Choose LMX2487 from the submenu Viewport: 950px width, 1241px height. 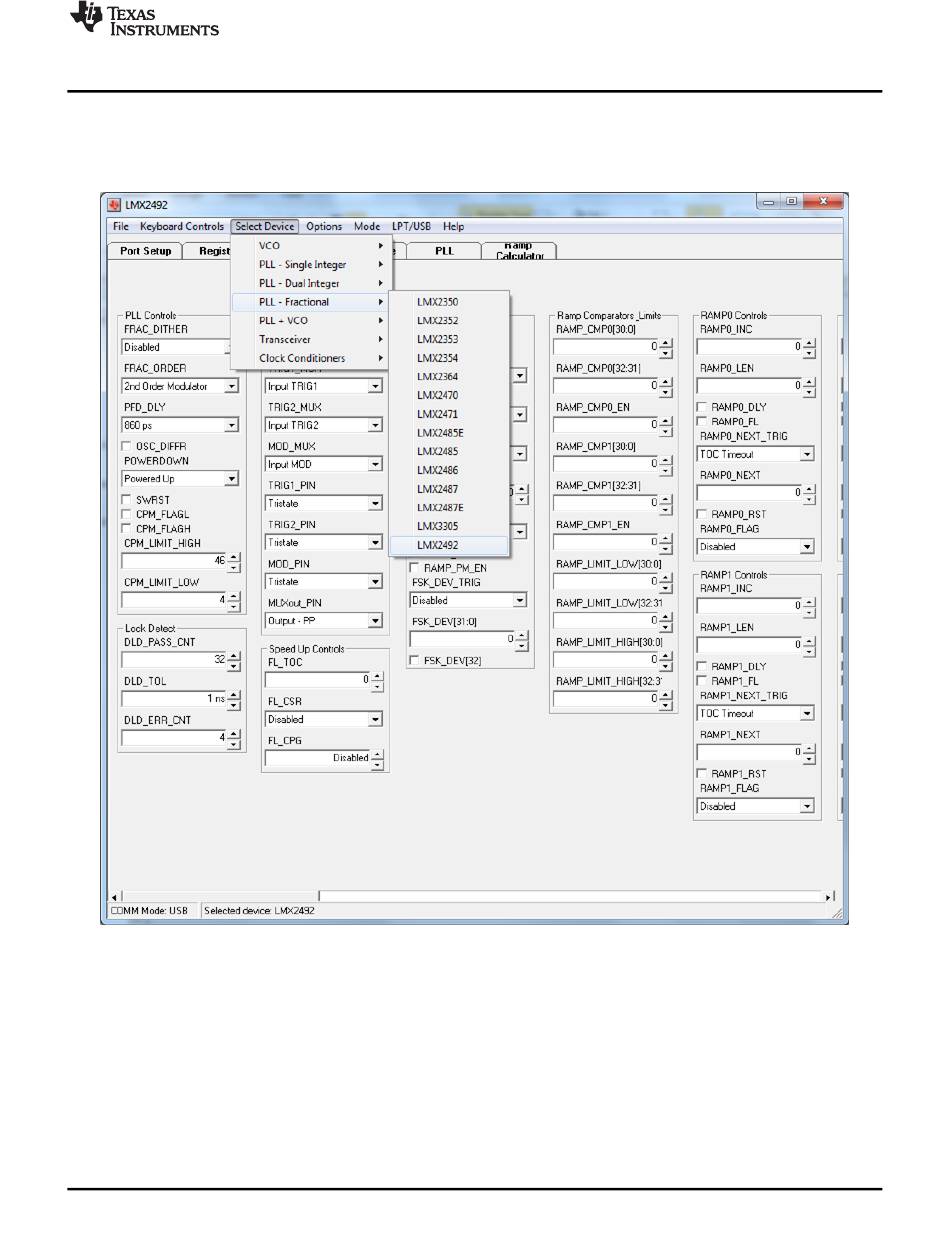click(449, 489)
